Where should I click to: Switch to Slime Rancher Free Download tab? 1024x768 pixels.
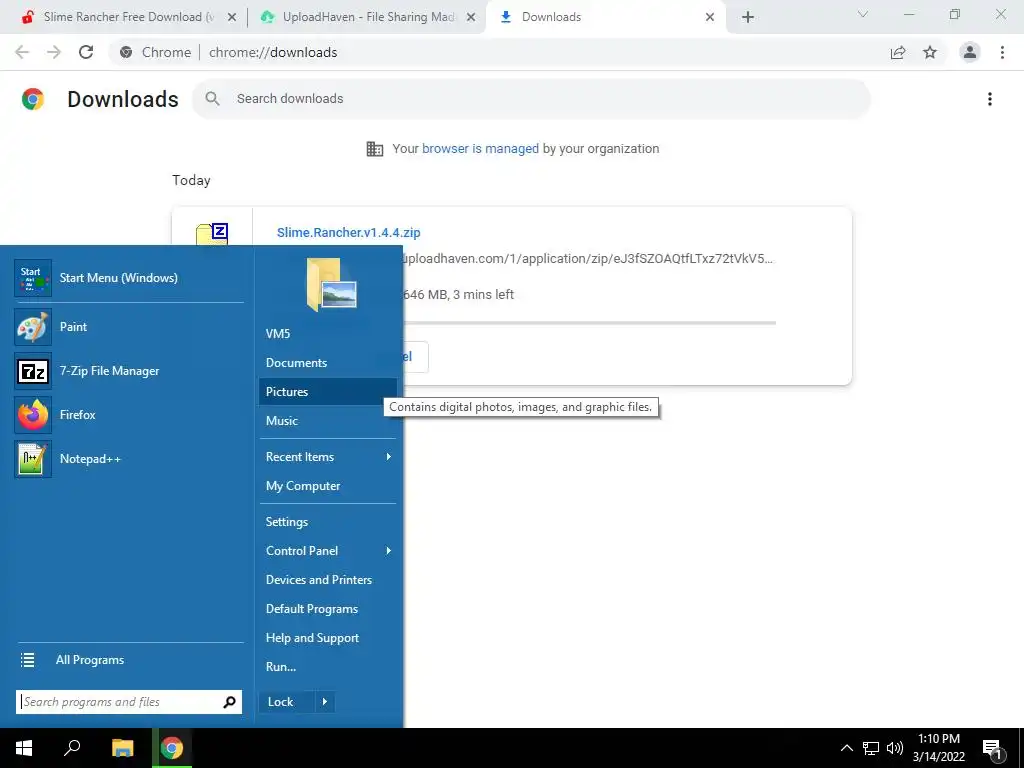point(128,17)
